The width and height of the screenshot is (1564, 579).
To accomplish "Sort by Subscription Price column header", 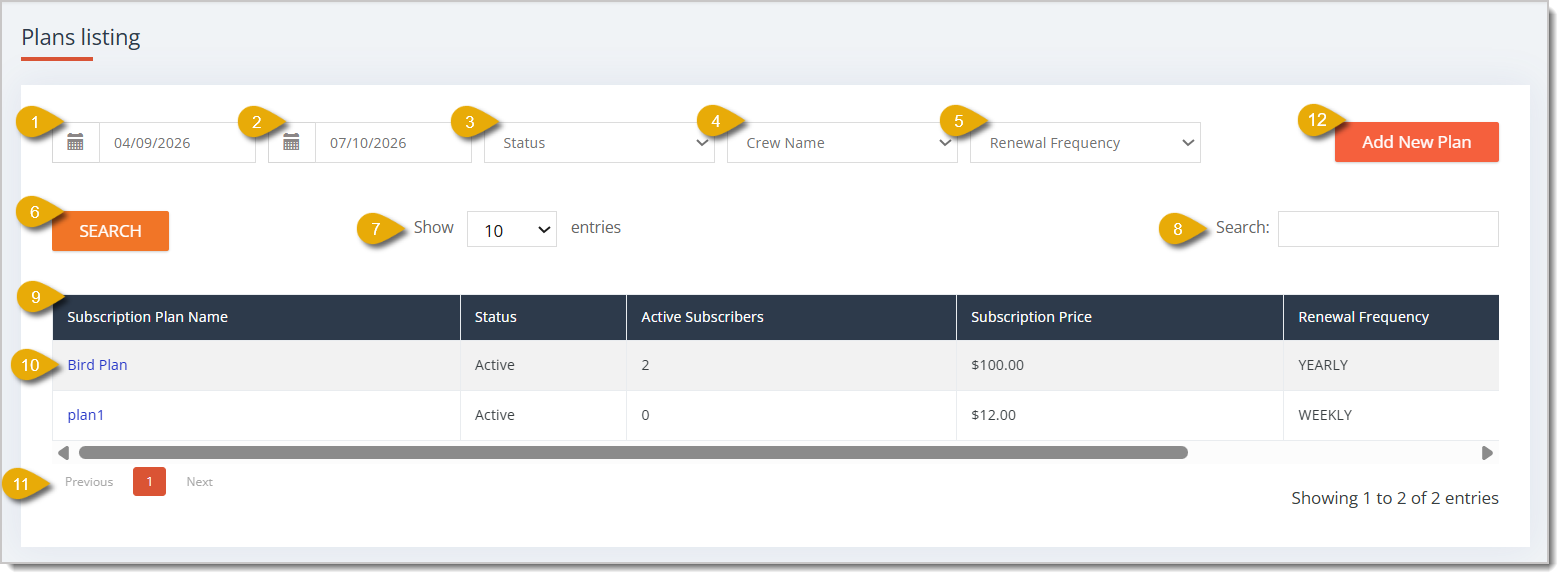I will coord(1120,317).
